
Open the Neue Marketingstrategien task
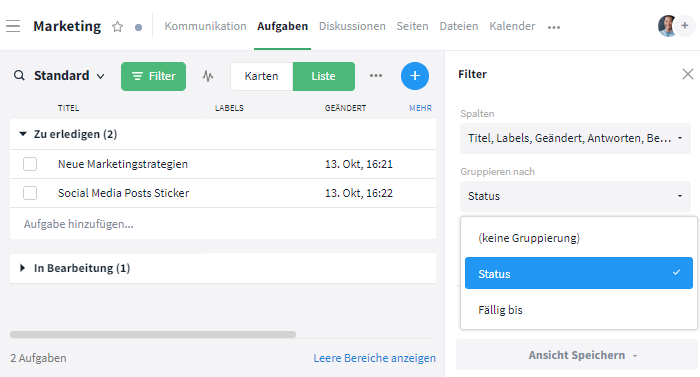[x=123, y=164]
